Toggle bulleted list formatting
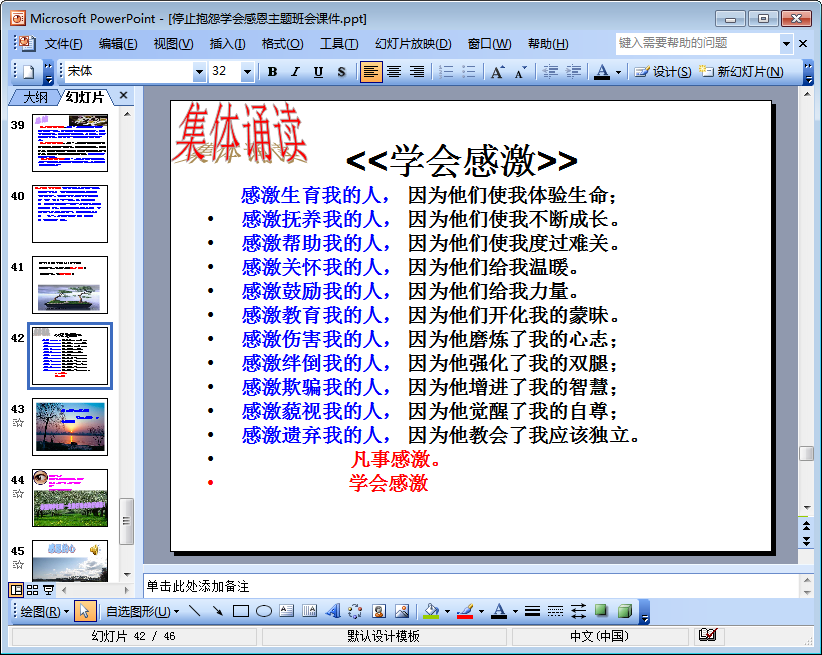The image size is (822, 655). 469,72
